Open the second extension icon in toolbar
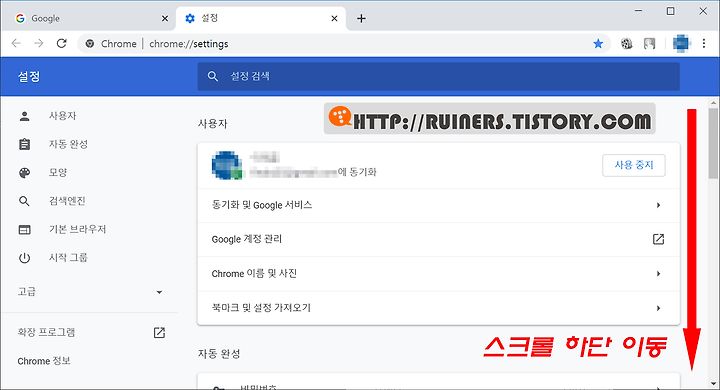 649,44
